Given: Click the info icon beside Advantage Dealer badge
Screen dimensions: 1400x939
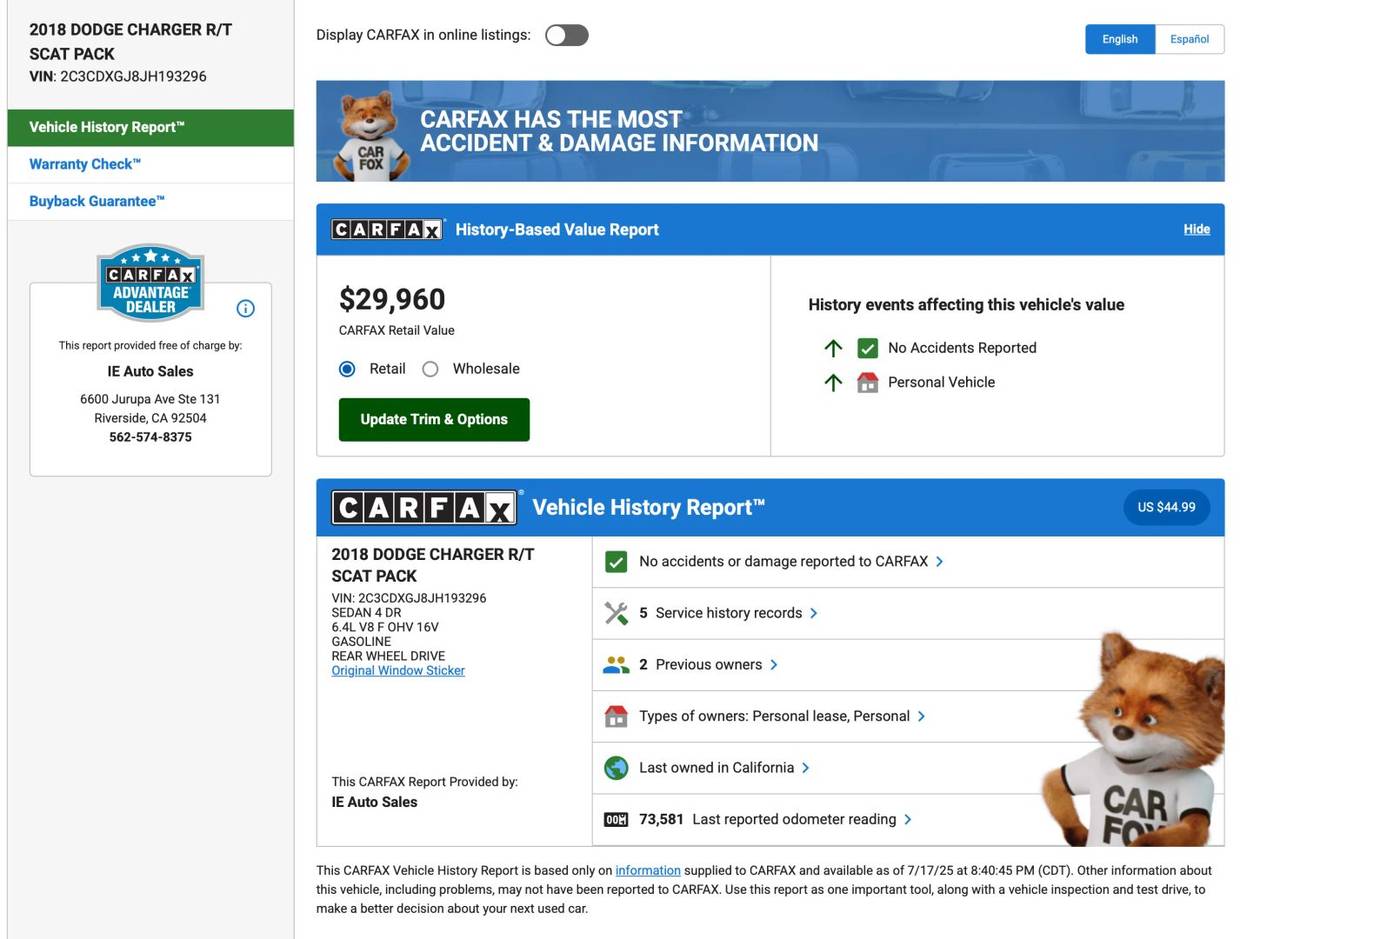Looking at the screenshot, I should coord(245,308).
